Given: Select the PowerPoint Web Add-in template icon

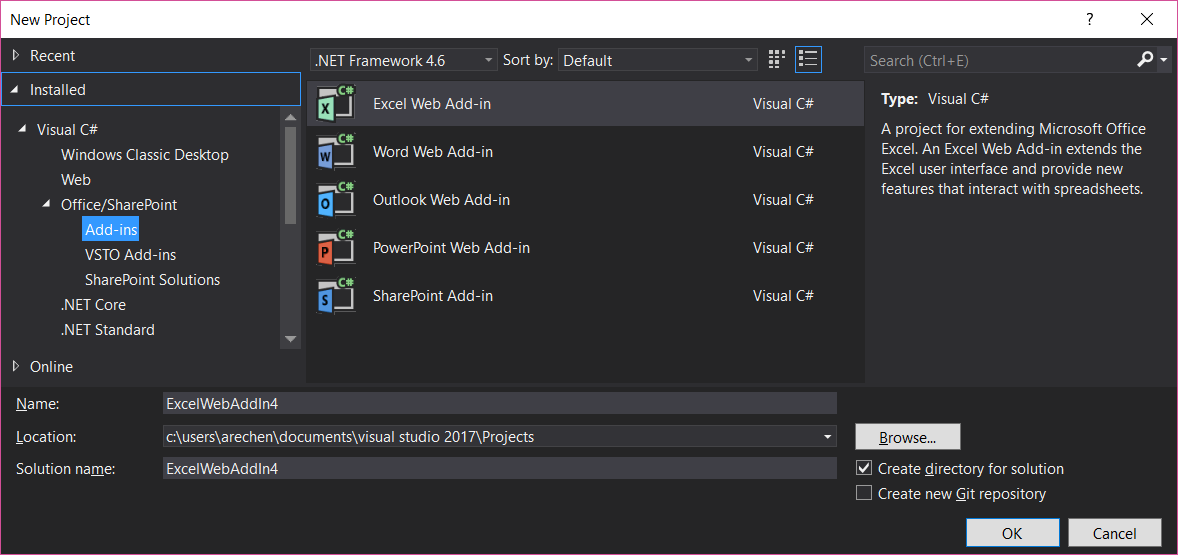Looking at the screenshot, I should tap(336, 248).
